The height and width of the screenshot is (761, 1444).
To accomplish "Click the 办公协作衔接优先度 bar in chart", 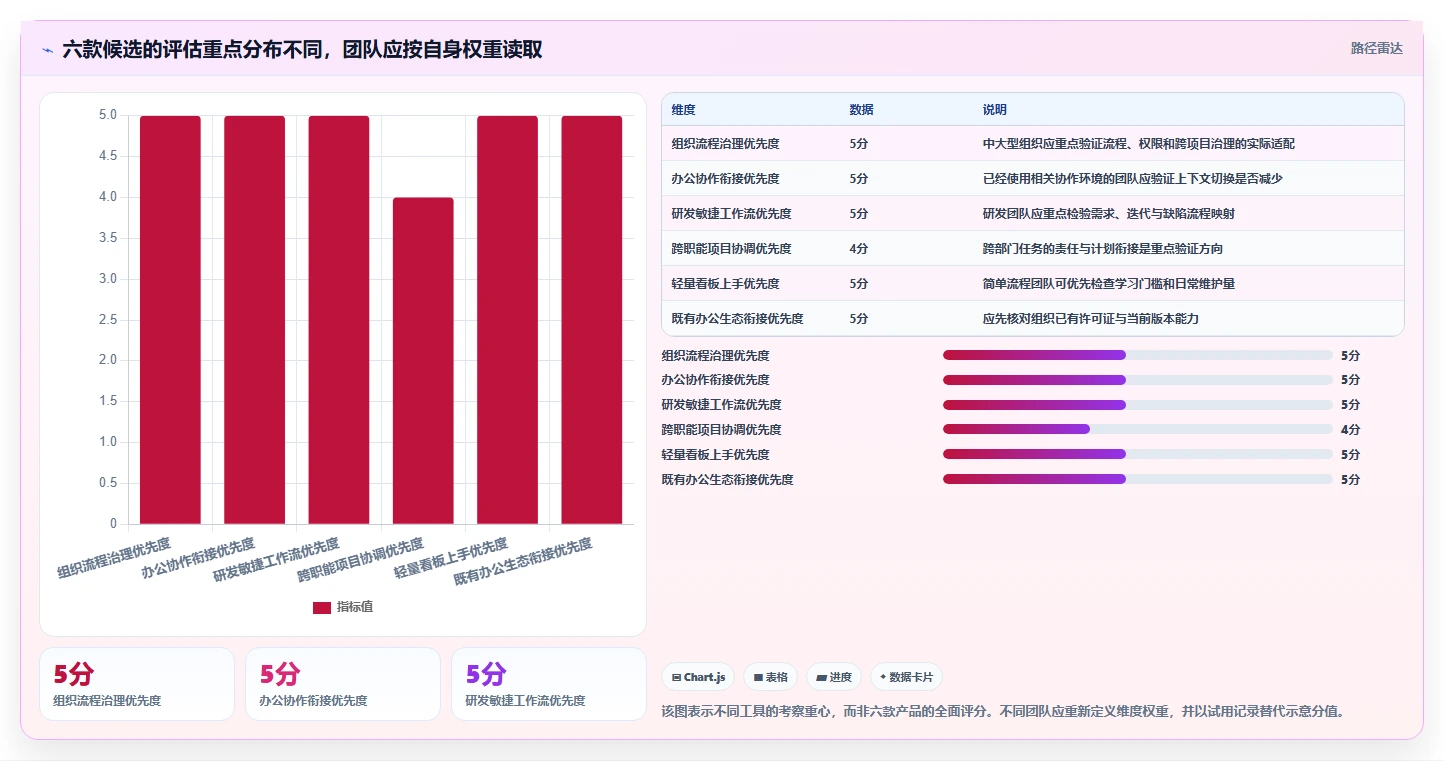I will 254,320.
